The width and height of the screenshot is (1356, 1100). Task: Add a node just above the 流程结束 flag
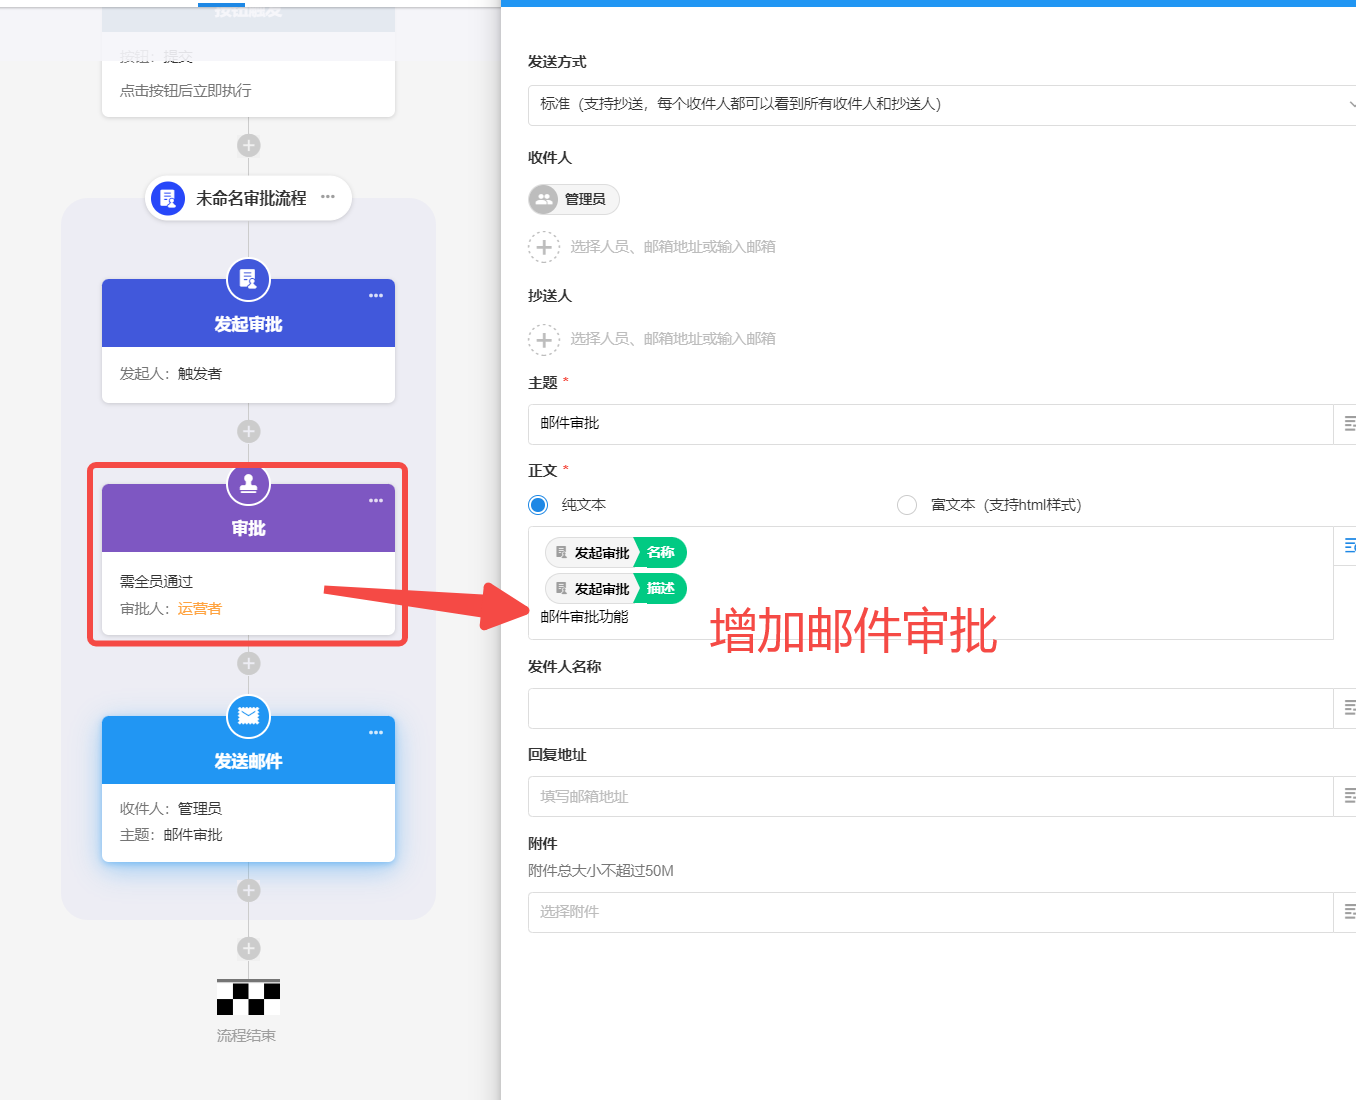point(249,948)
